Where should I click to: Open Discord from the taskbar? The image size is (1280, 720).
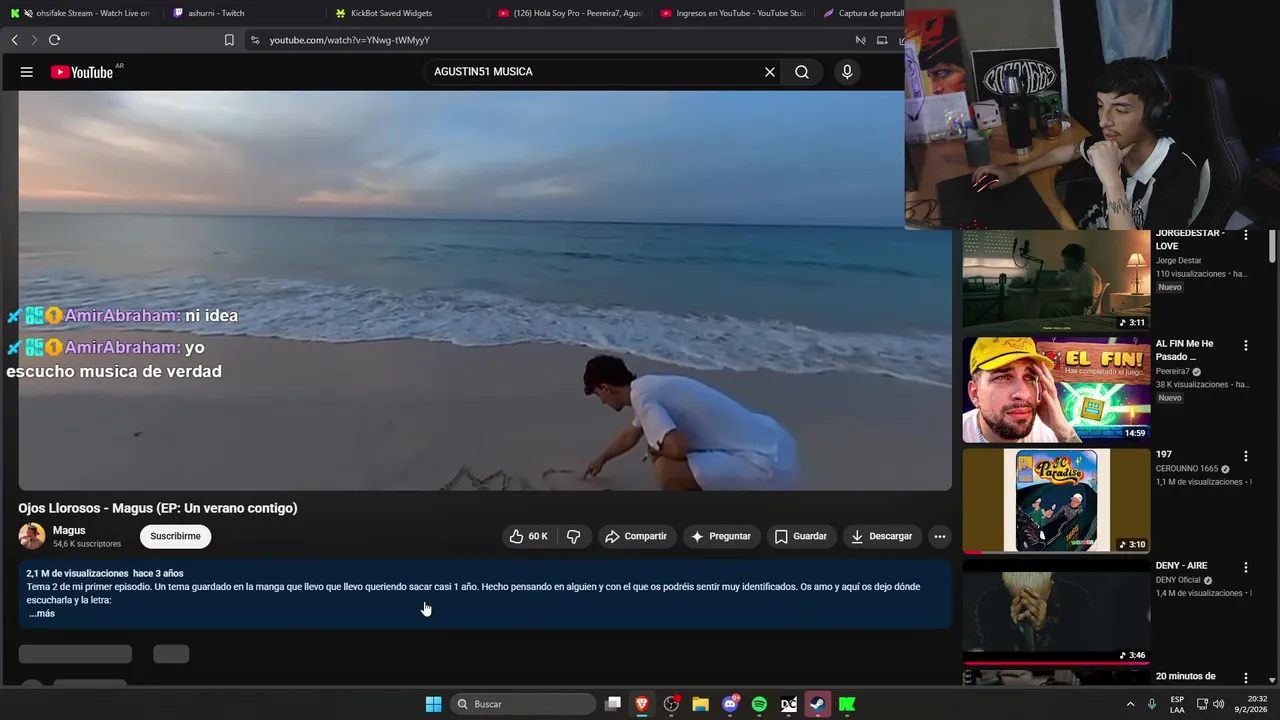730,704
